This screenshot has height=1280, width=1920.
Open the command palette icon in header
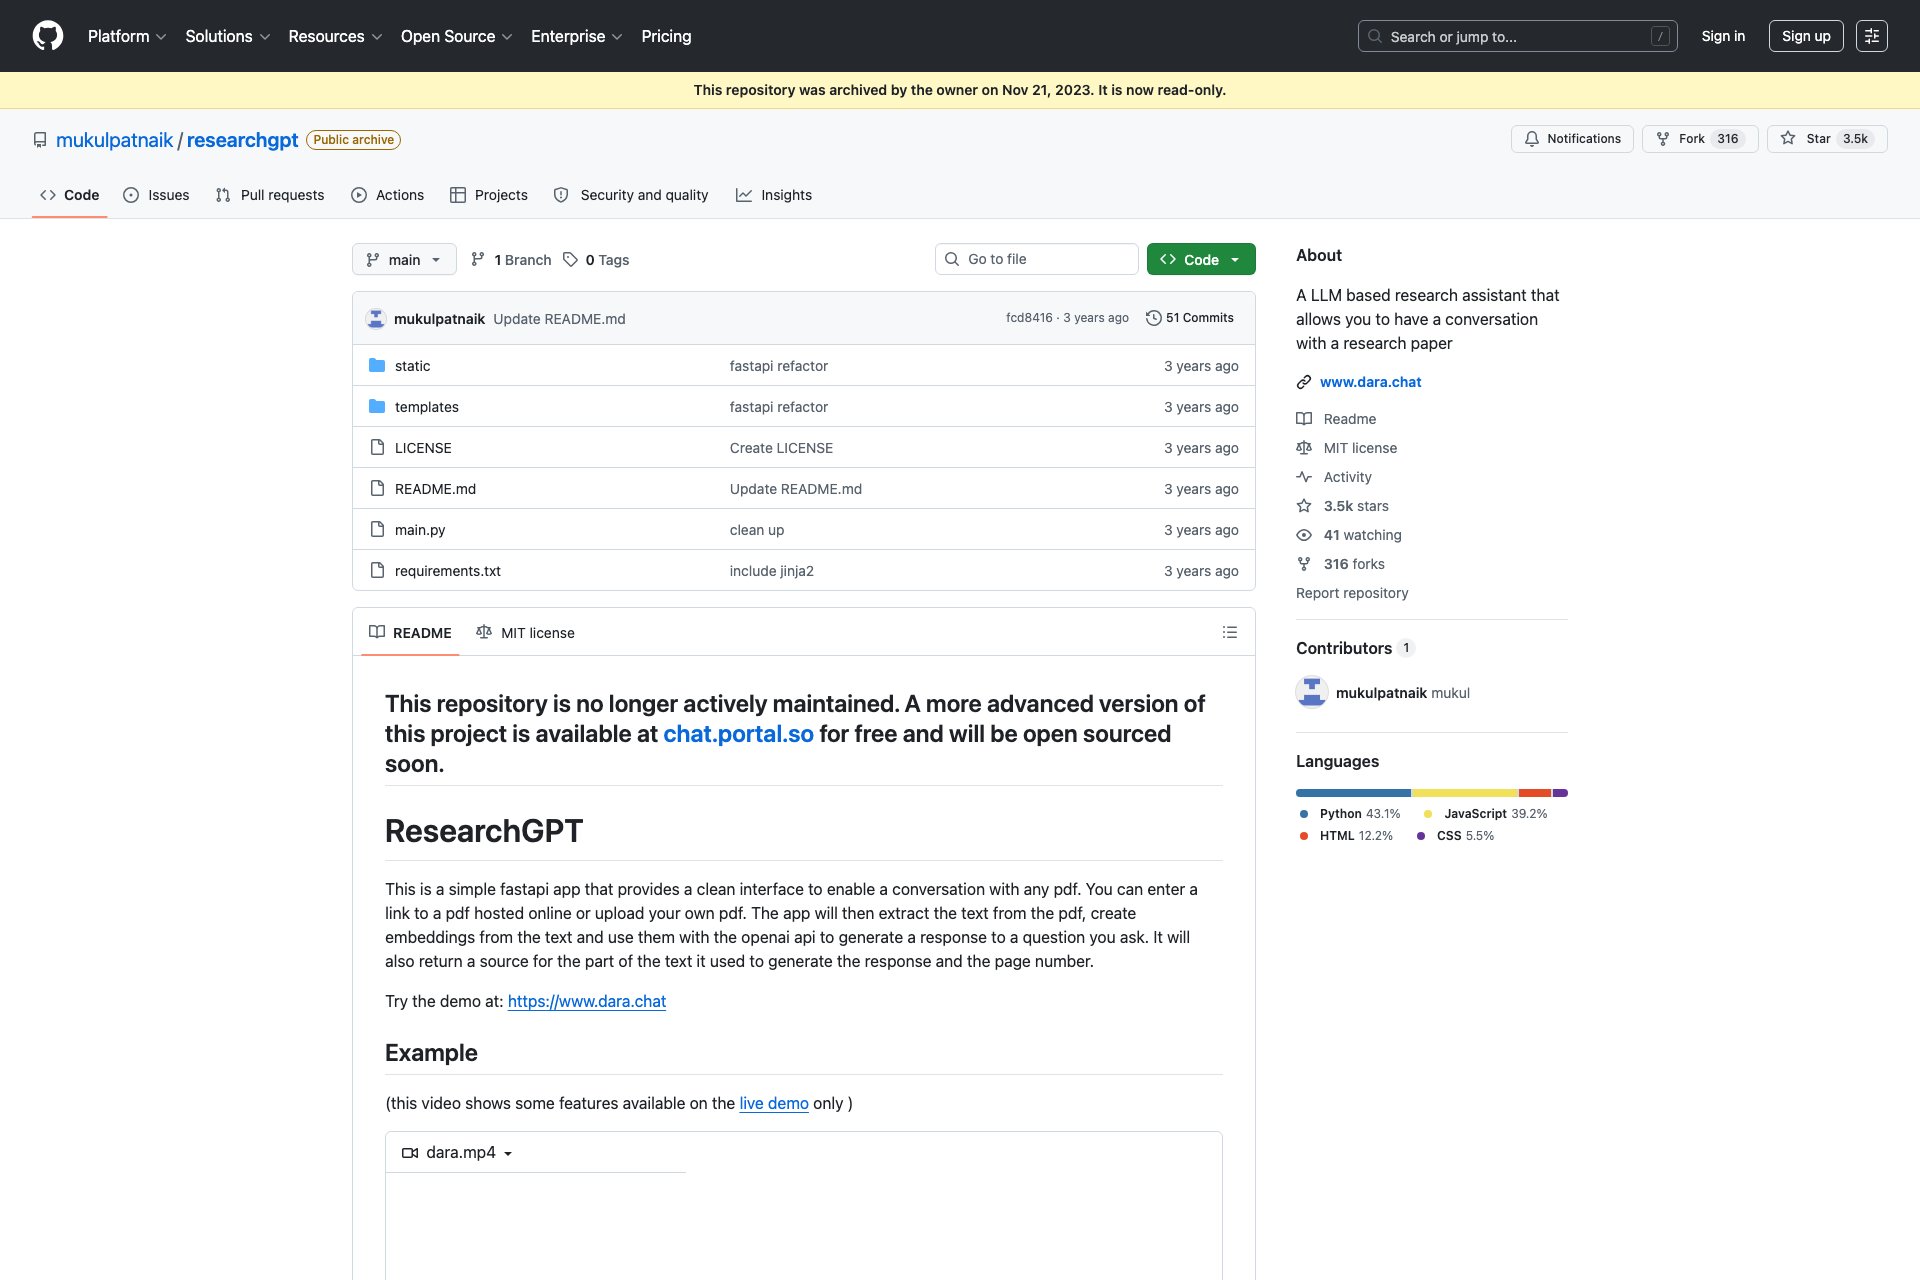click(1872, 36)
